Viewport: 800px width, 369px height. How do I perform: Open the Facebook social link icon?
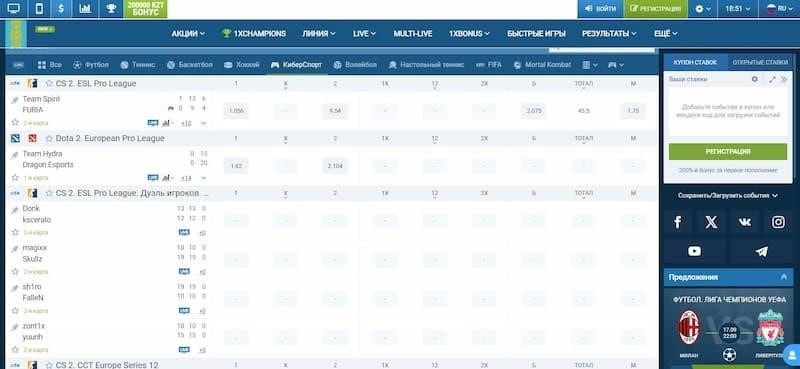(x=678, y=222)
